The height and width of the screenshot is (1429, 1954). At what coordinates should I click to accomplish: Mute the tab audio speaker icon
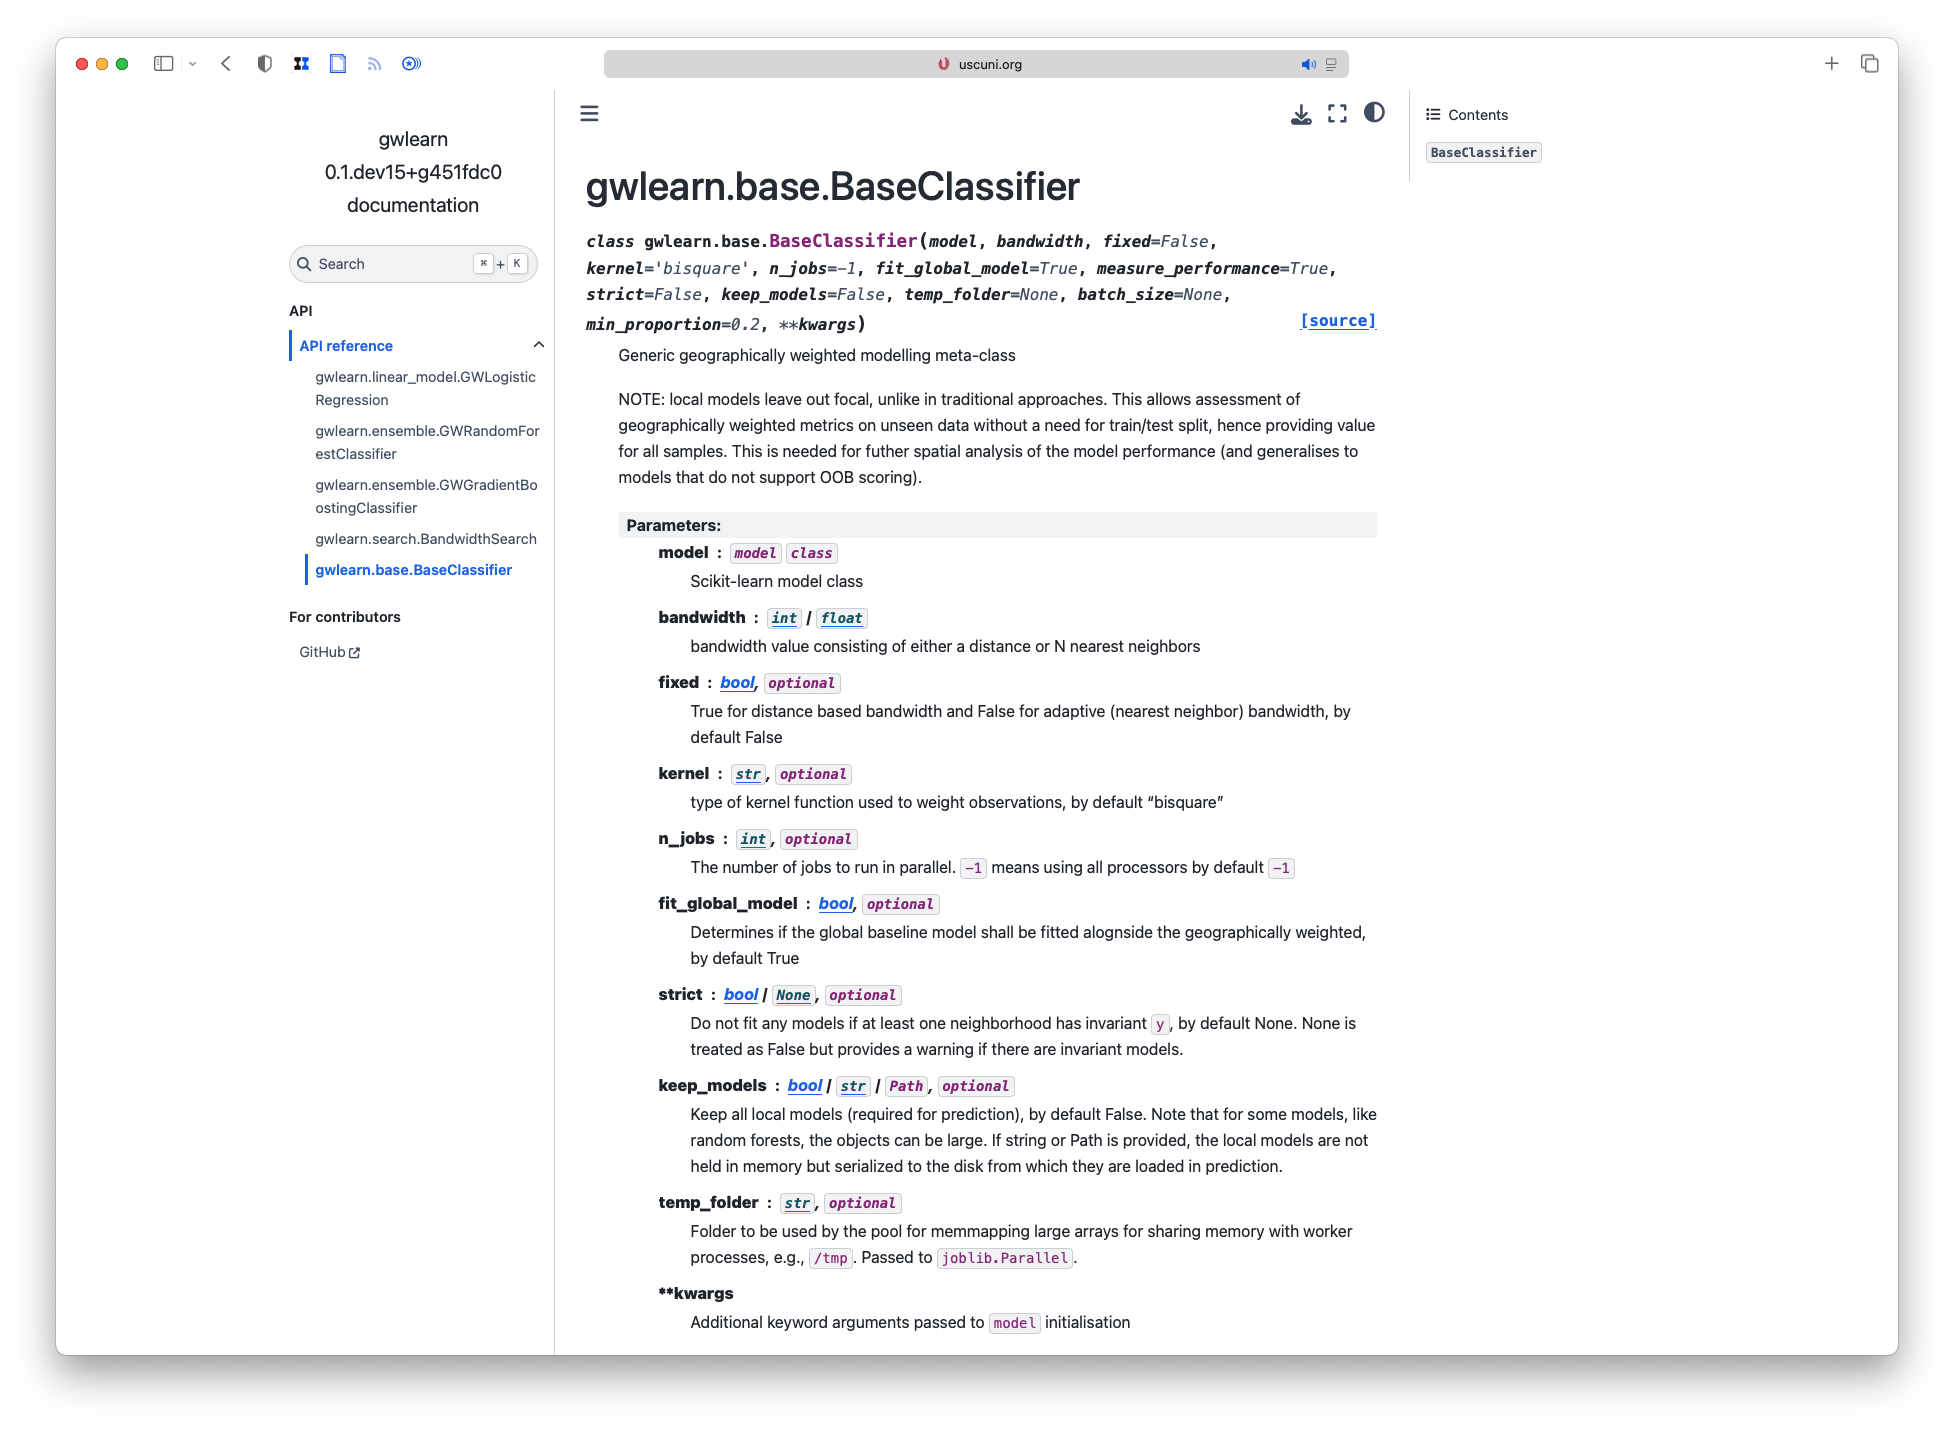[1307, 64]
